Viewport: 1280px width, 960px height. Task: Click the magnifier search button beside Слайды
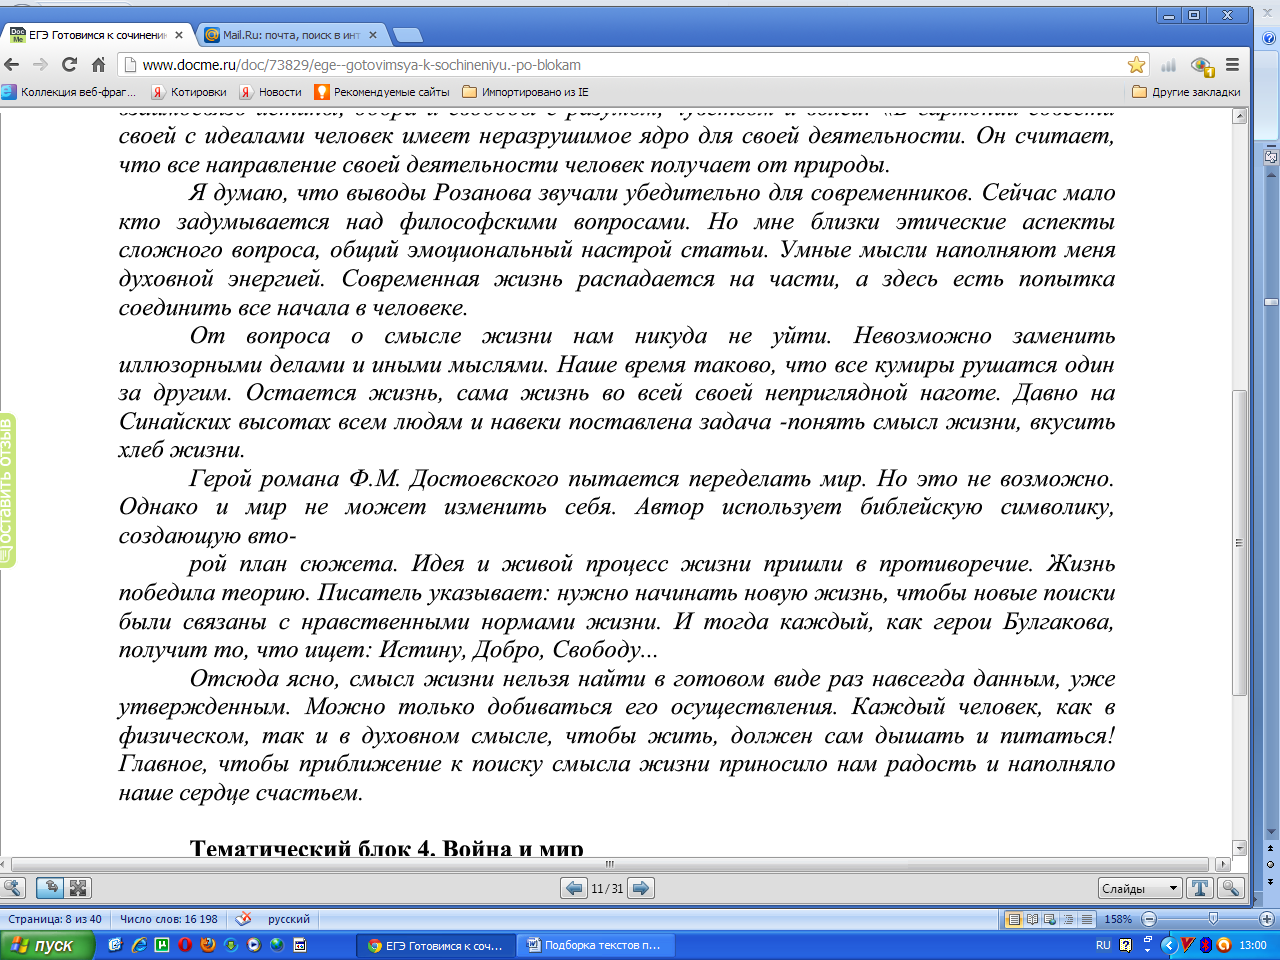tap(1231, 888)
